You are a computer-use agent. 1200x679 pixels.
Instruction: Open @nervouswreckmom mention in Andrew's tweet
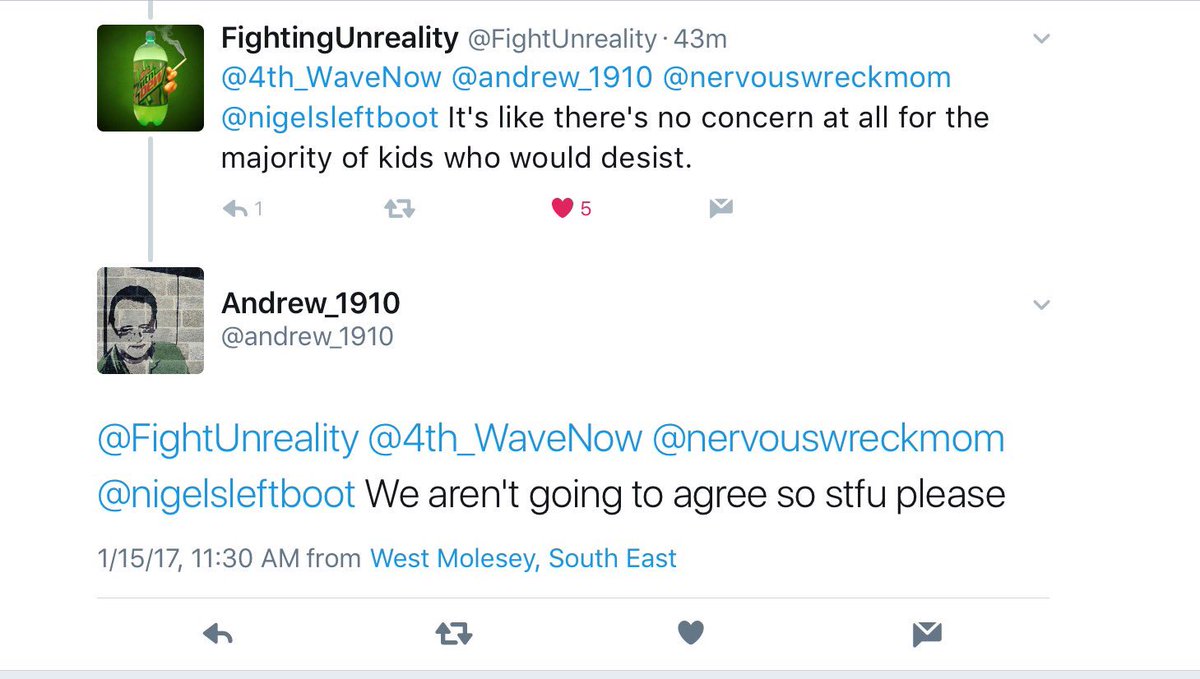827,439
